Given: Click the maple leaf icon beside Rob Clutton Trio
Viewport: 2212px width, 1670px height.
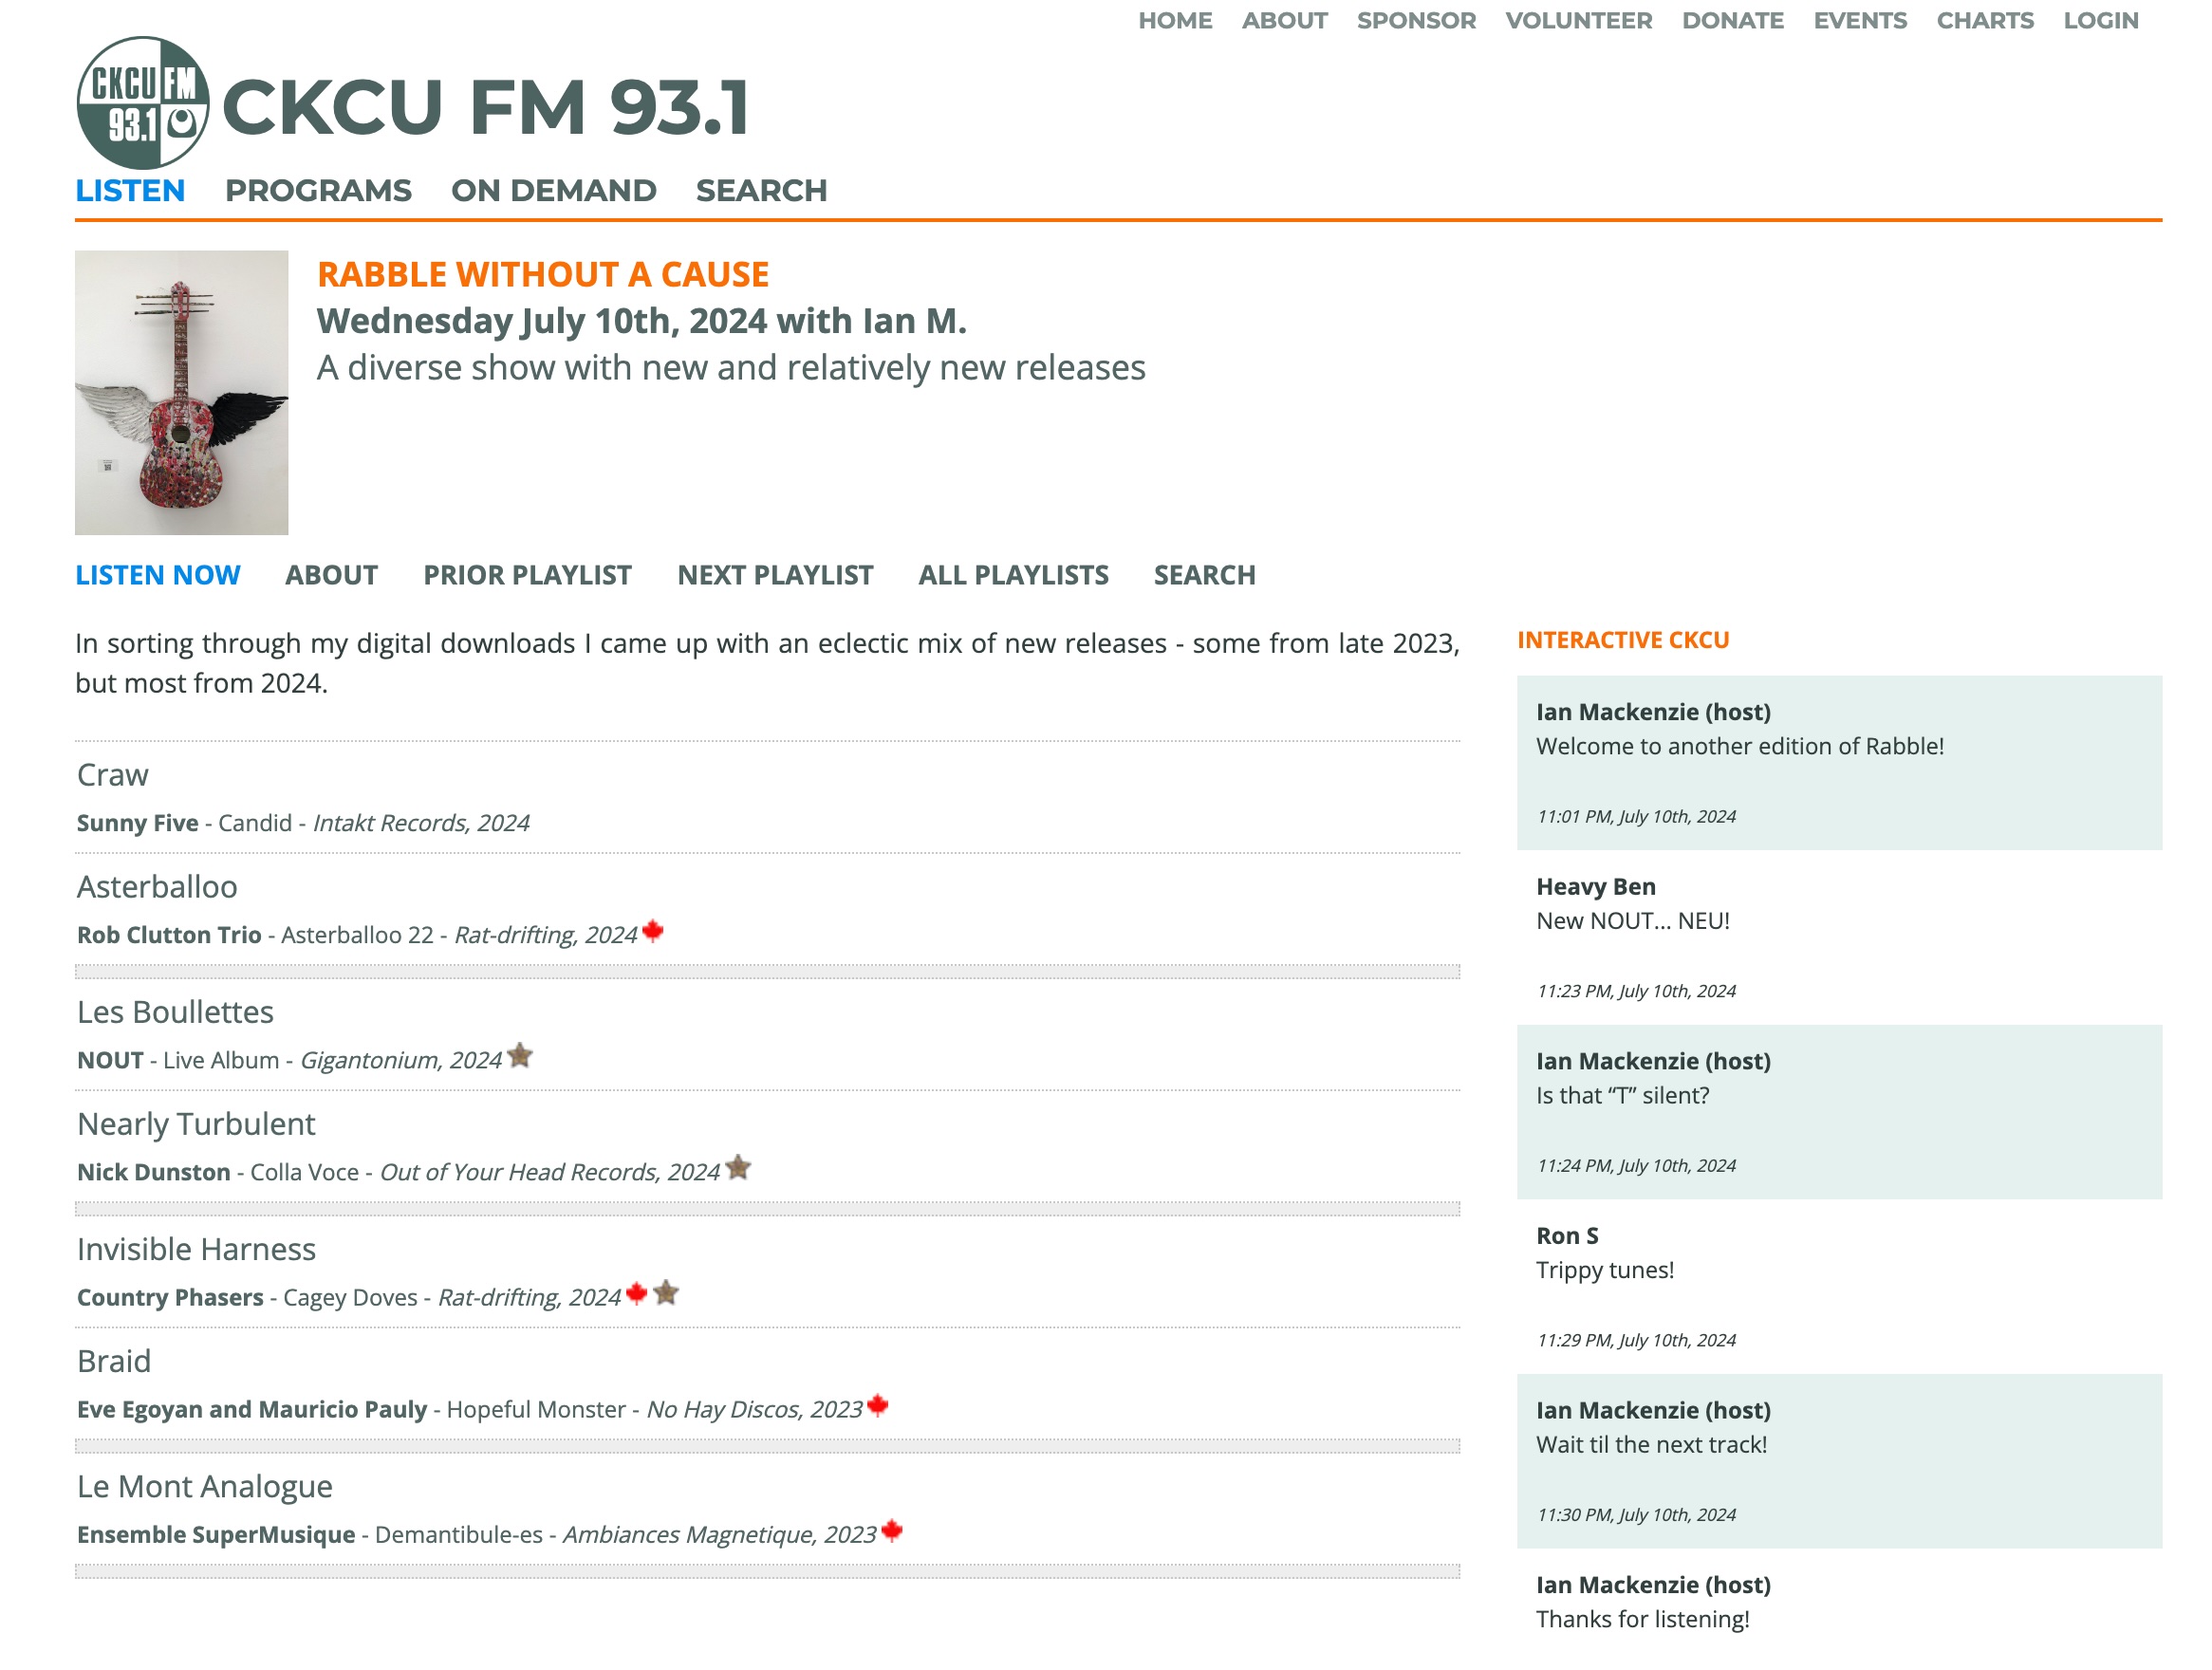Looking at the screenshot, I should pos(653,931).
